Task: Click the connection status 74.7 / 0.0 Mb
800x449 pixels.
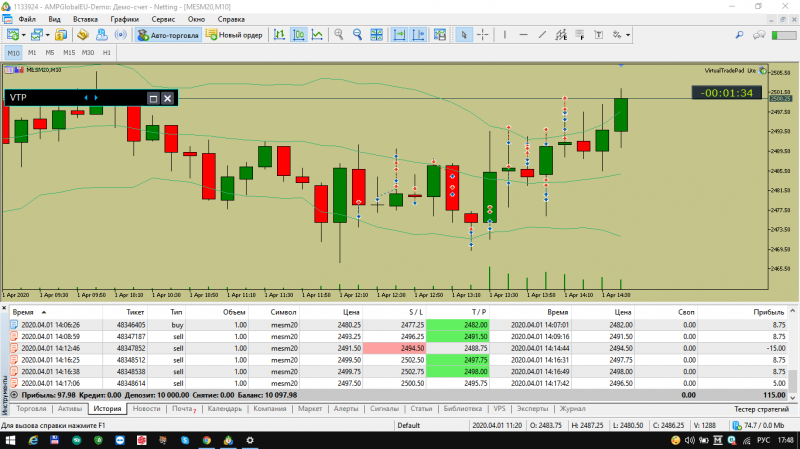Action: (758, 425)
